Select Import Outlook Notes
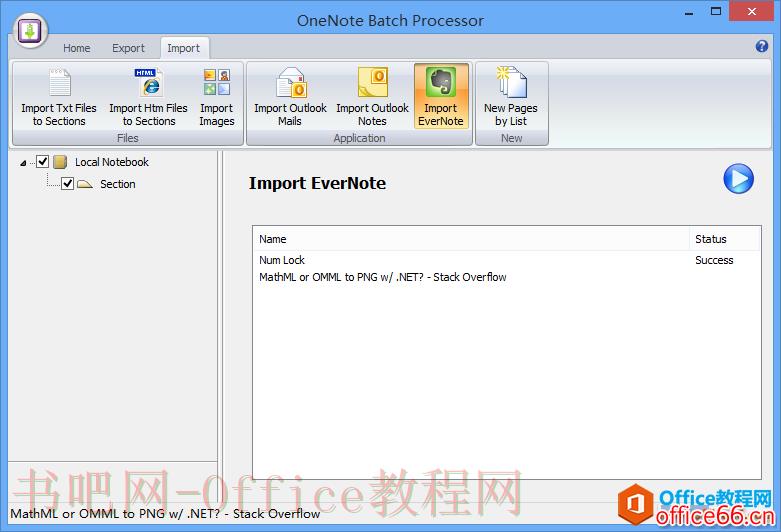Image resolution: width=781 pixels, height=532 pixels. [372, 97]
